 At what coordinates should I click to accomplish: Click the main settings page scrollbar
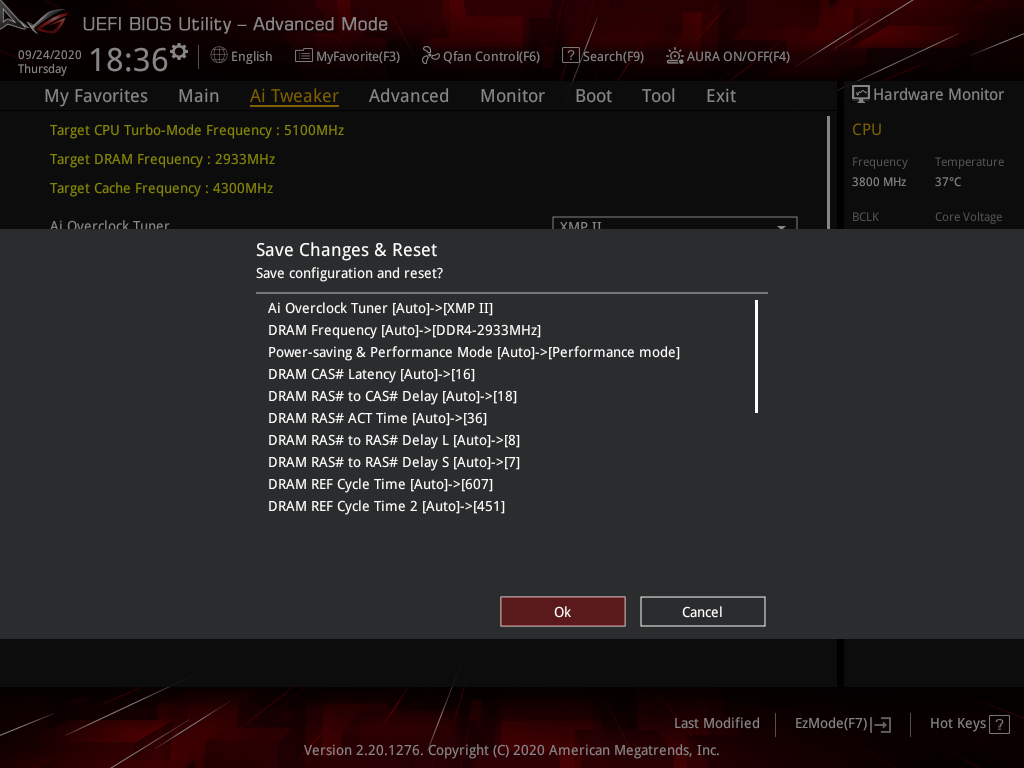pyautogui.click(x=828, y=172)
